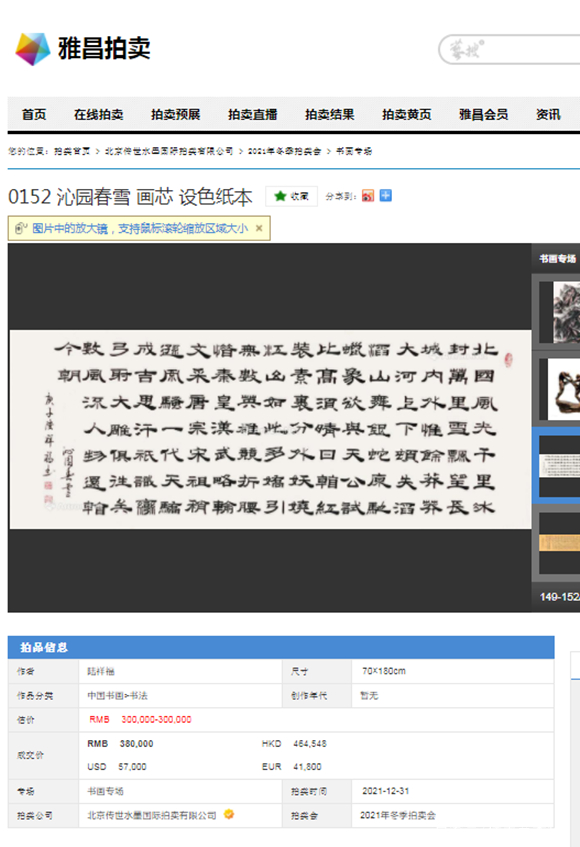Click the Artron auction colorful logo

[x=32, y=49]
